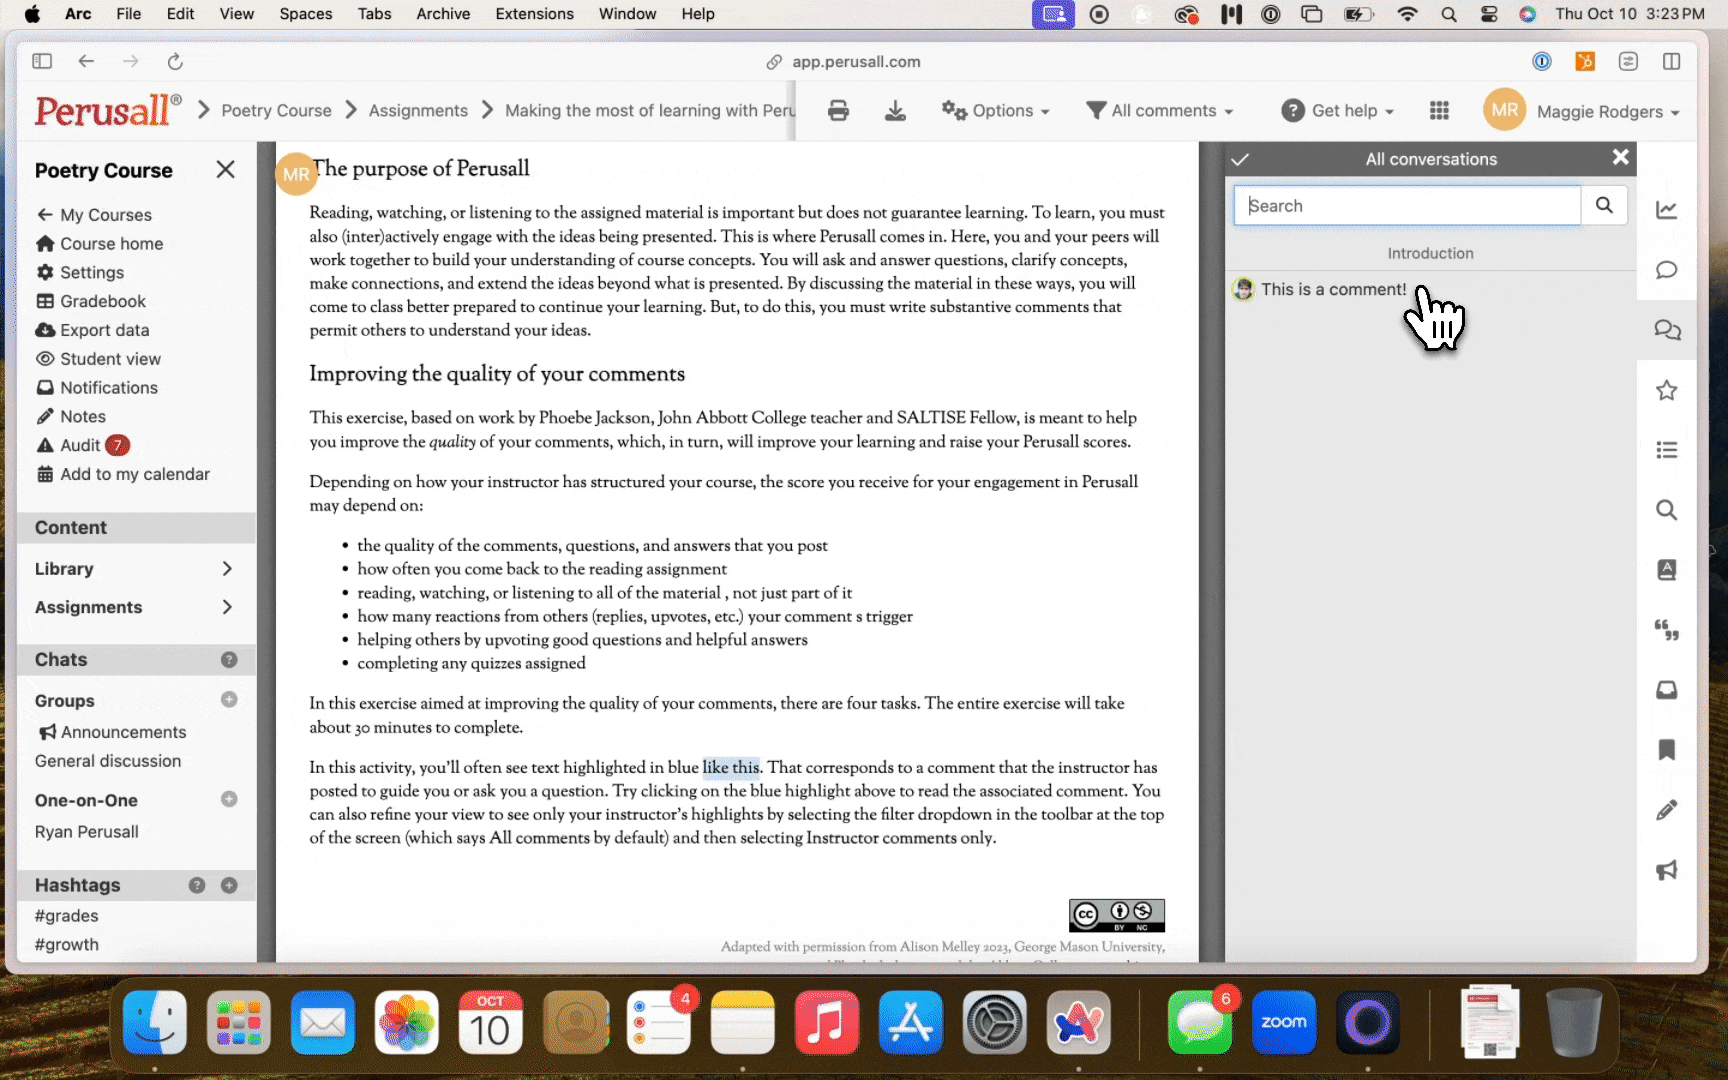The width and height of the screenshot is (1728, 1080).
Task: Open Chats help question icon
Action: pyautogui.click(x=229, y=660)
